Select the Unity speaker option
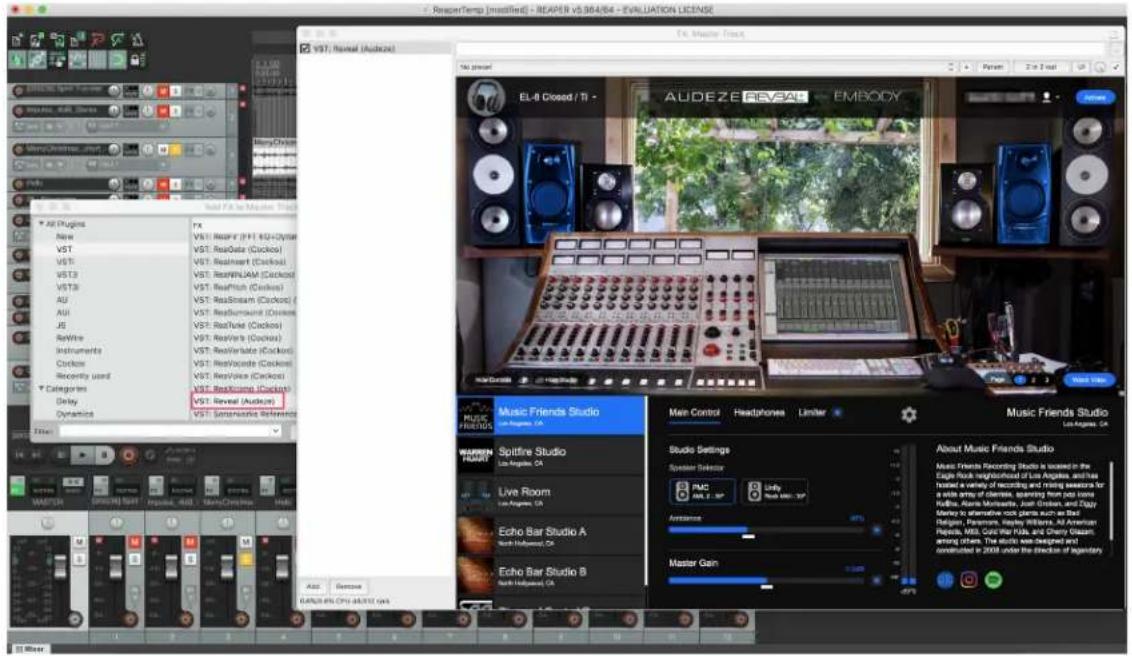 (775, 491)
